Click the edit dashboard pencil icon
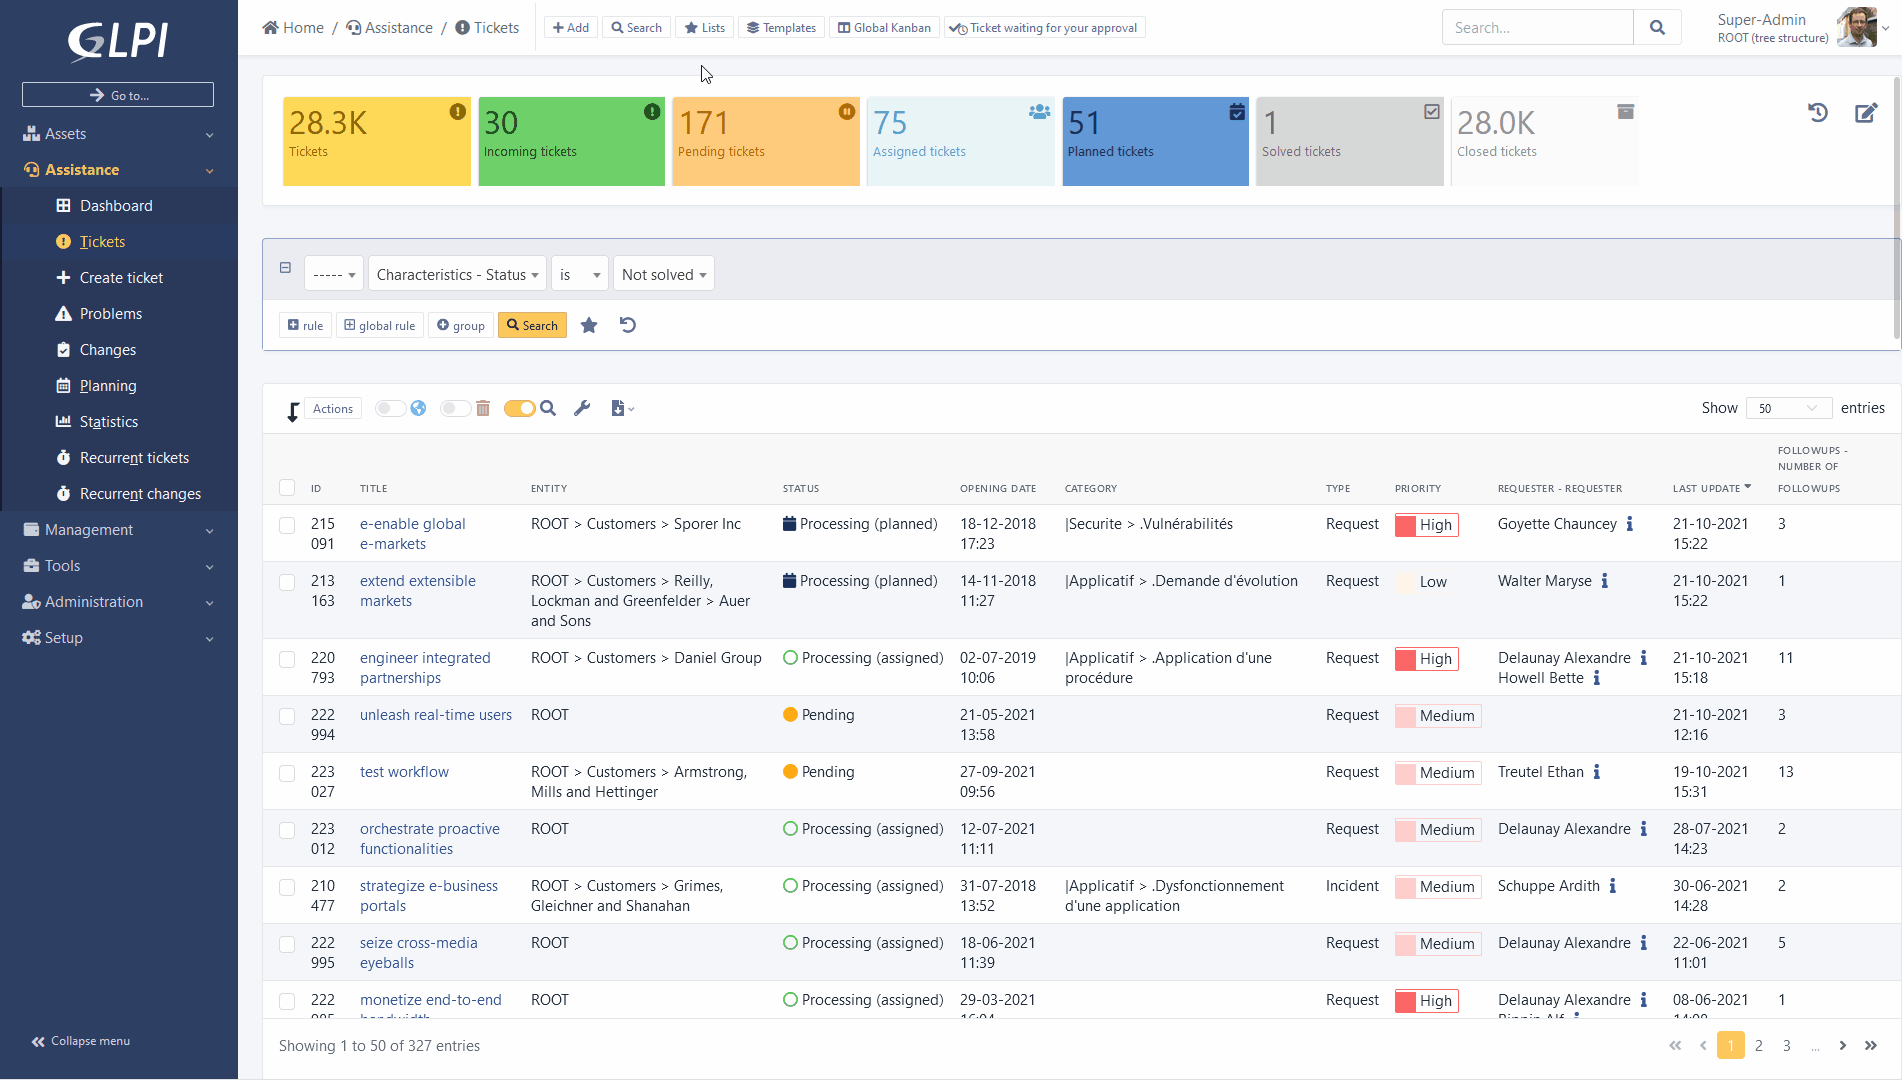This screenshot has width=1902, height=1080. (1866, 113)
